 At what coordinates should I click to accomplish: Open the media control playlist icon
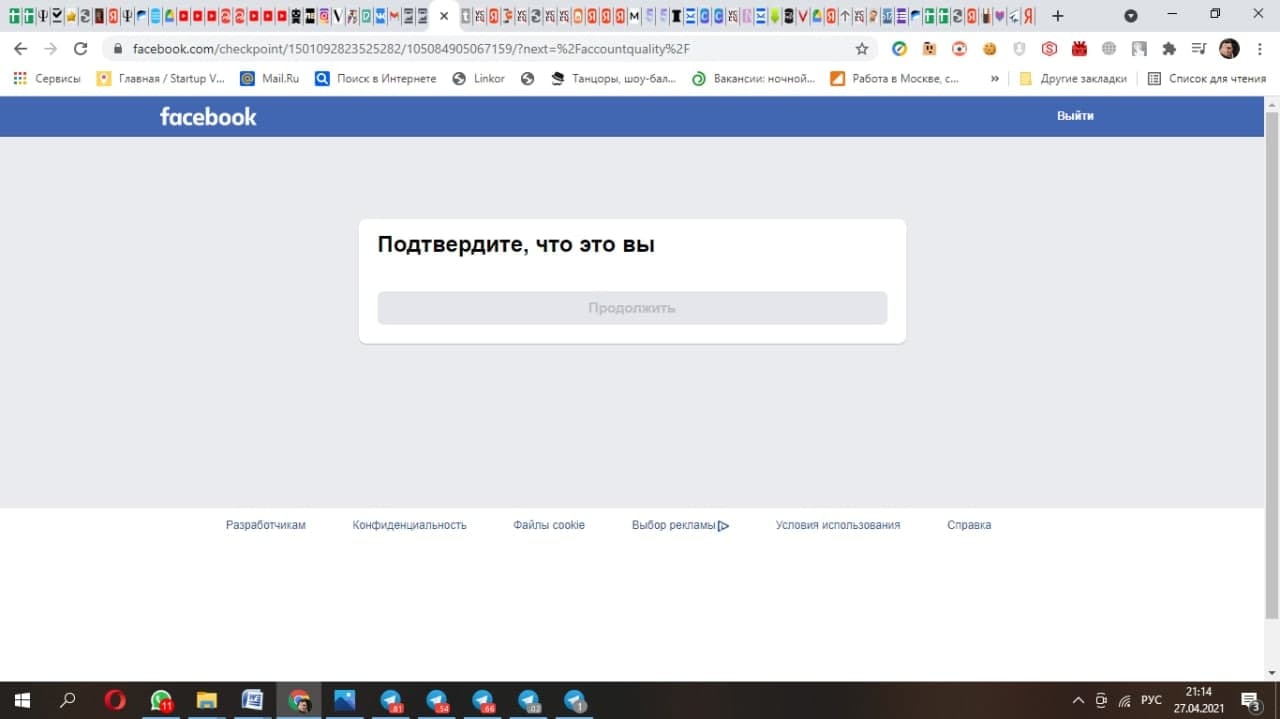1199,49
